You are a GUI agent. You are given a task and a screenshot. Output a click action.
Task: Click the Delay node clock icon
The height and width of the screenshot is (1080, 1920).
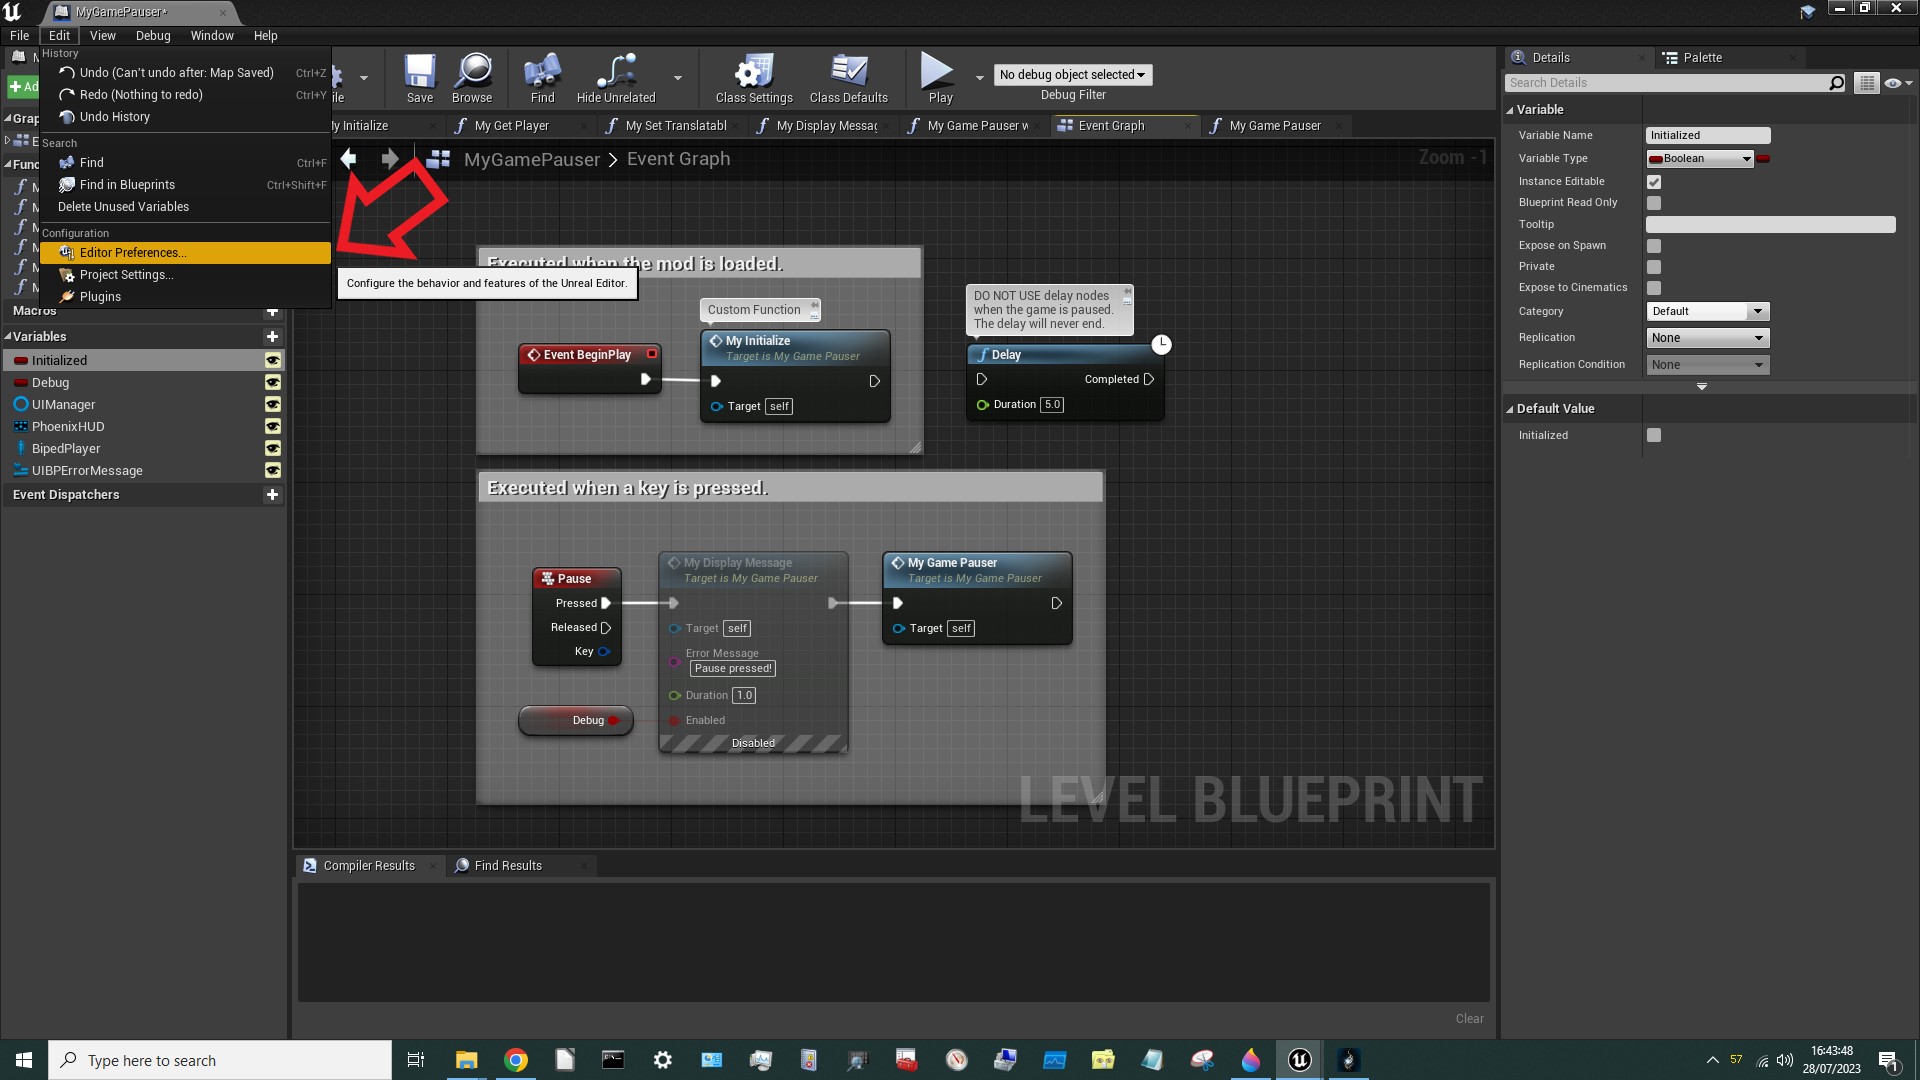pyautogui.click(x=1161, y=344)
